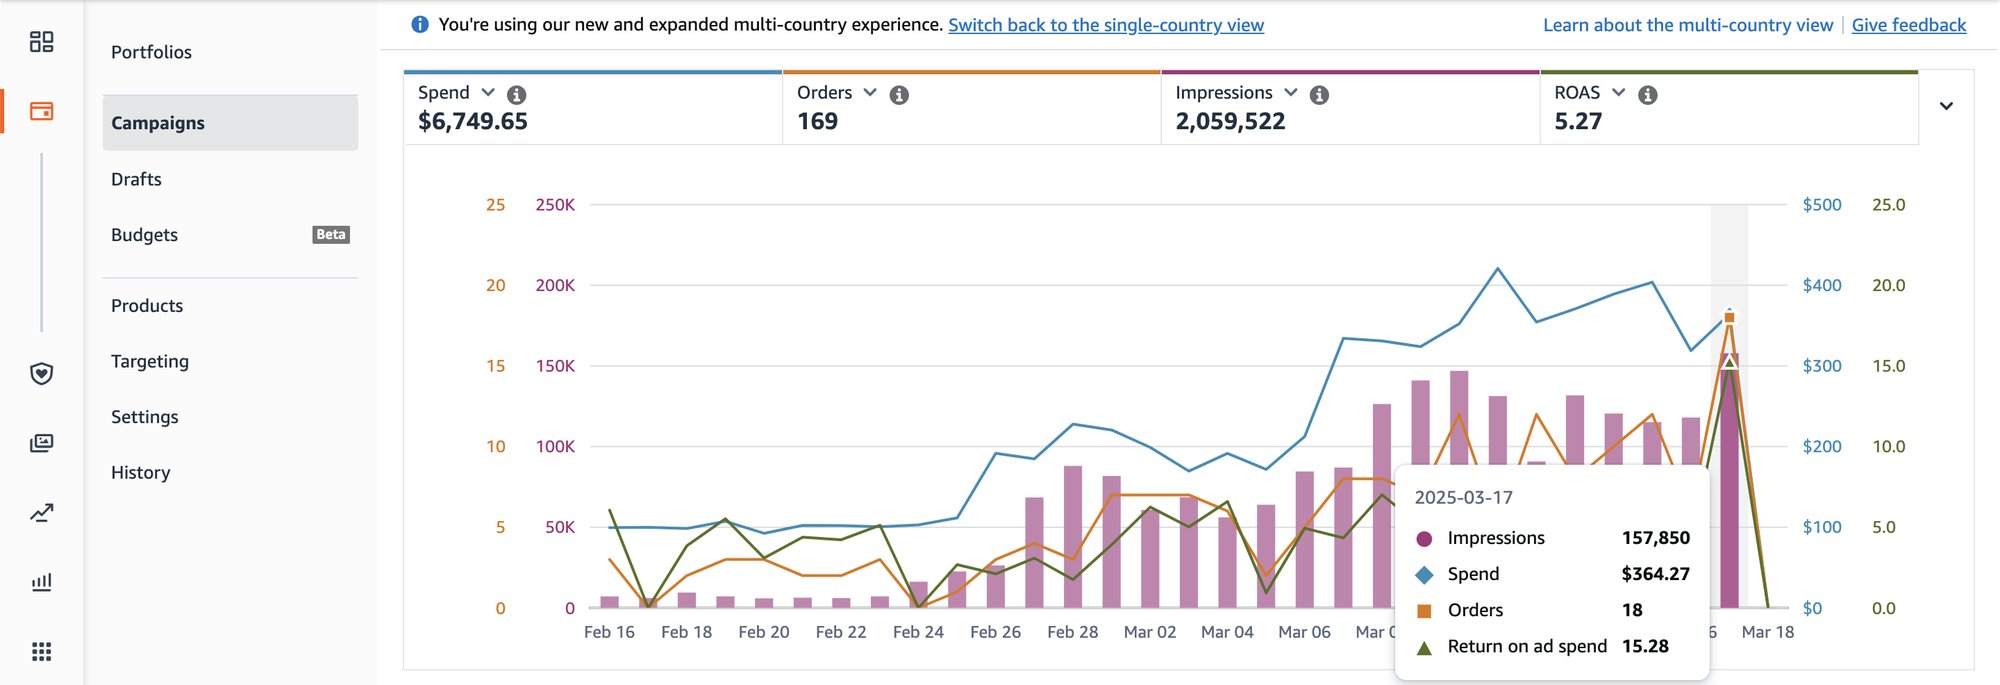The width and height of the screenshot is (2000, 685).
Task: Click the trending-up arrow insights icon
Action: [41, 513]
